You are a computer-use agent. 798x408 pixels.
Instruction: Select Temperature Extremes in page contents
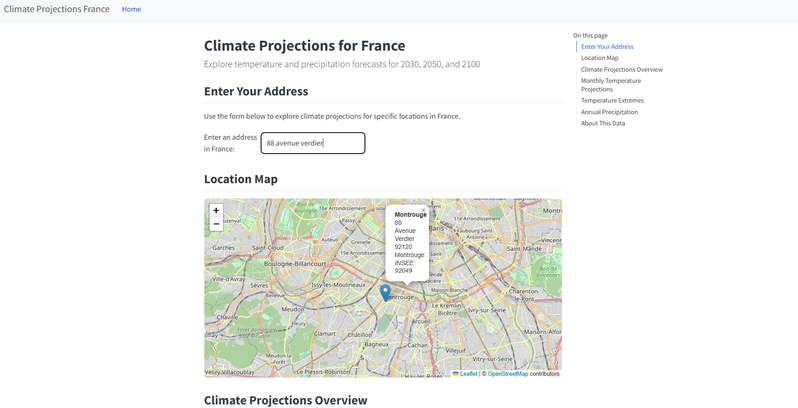pyautogui.click(x=612, y=100)
